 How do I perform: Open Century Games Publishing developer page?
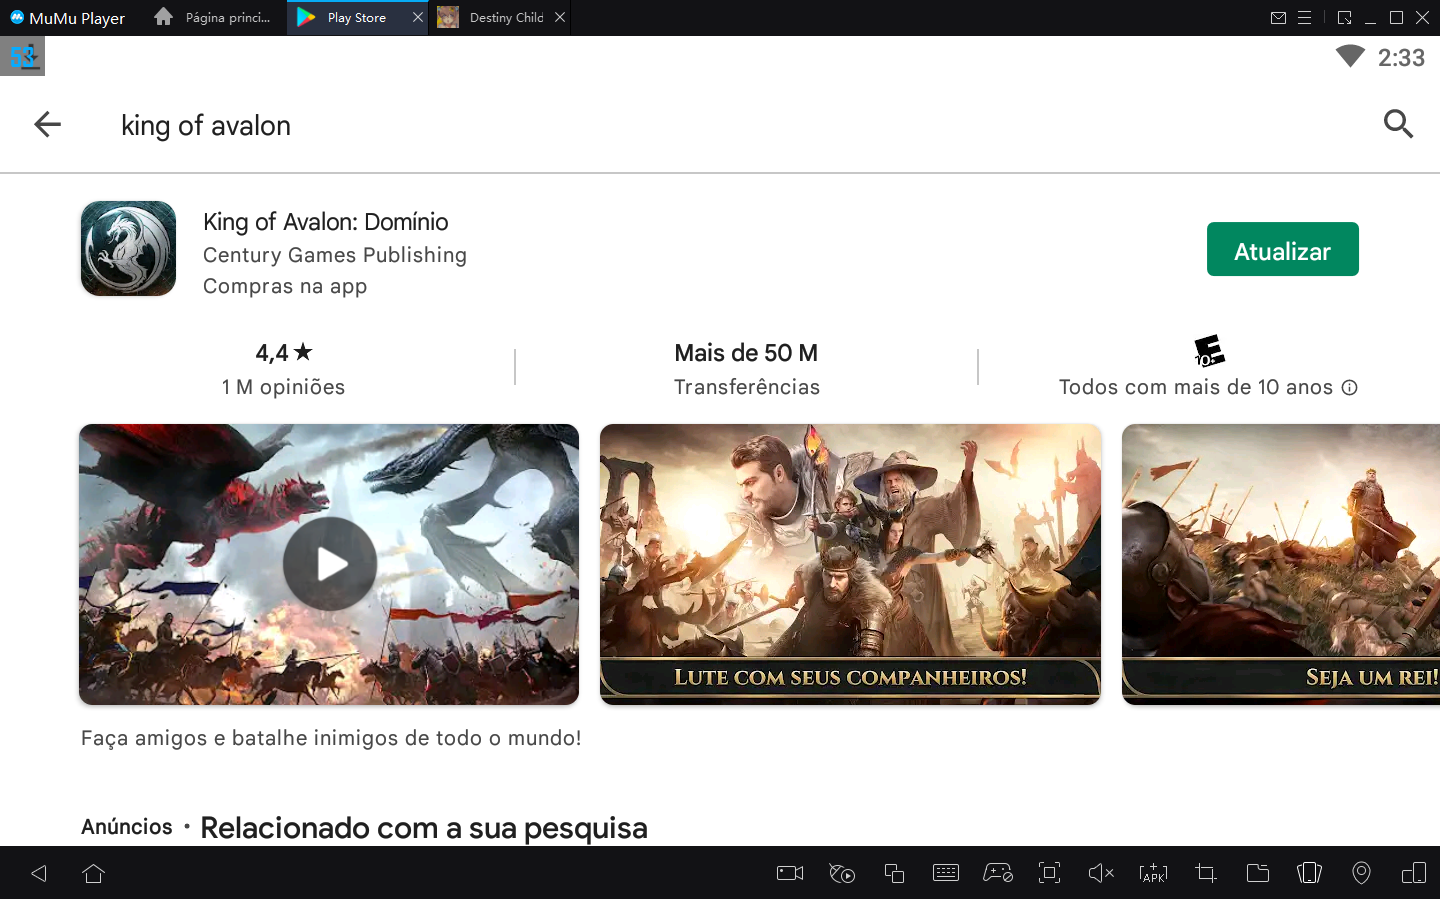(335, 255)
